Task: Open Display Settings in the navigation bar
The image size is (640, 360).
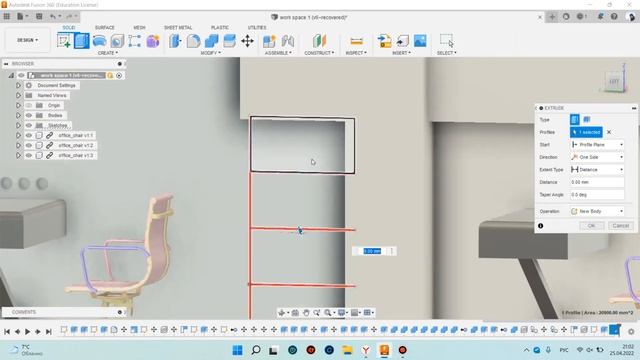Action: (342, 313)
